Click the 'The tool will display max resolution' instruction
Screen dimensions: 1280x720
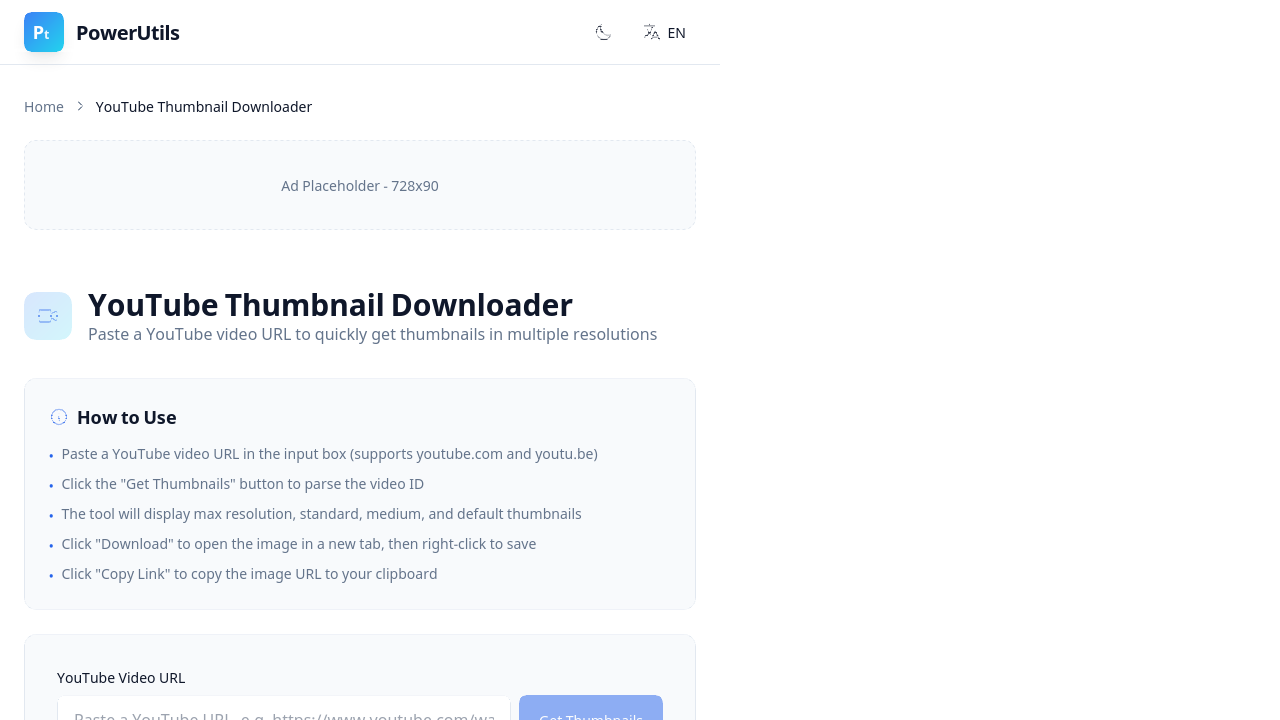coord(322,514)
